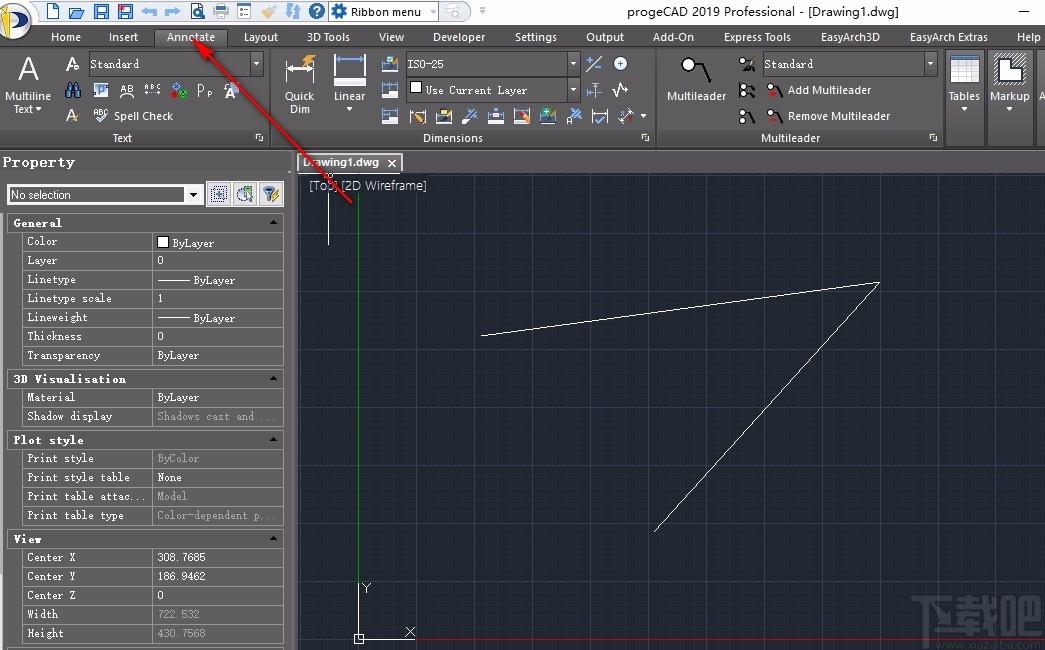The image size is (1045, 650).
Task: Open the Help question mark icon
Action: click(x=317, y=11)
